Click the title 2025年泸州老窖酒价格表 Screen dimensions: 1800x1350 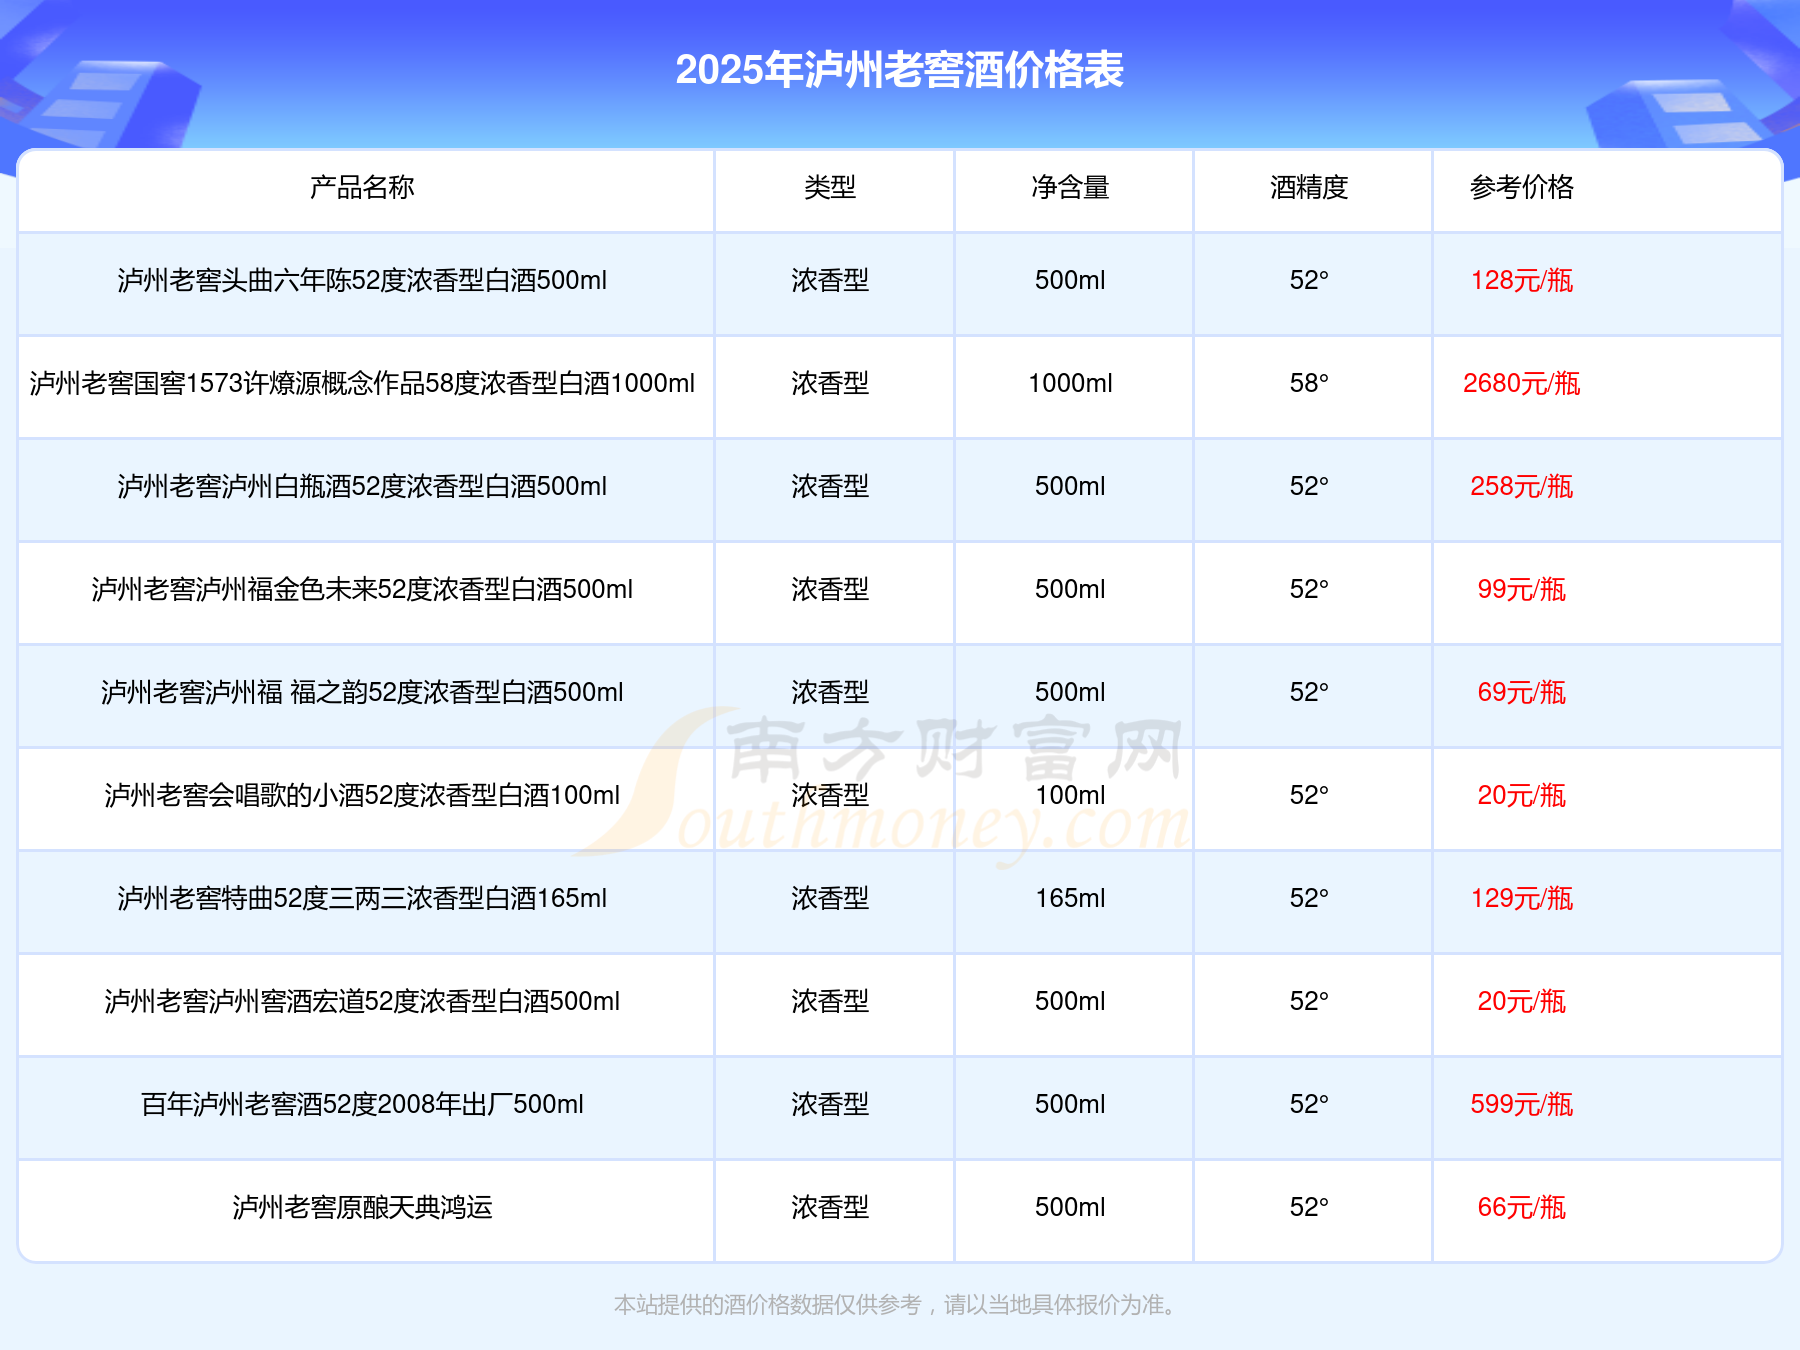click(900, 70)
